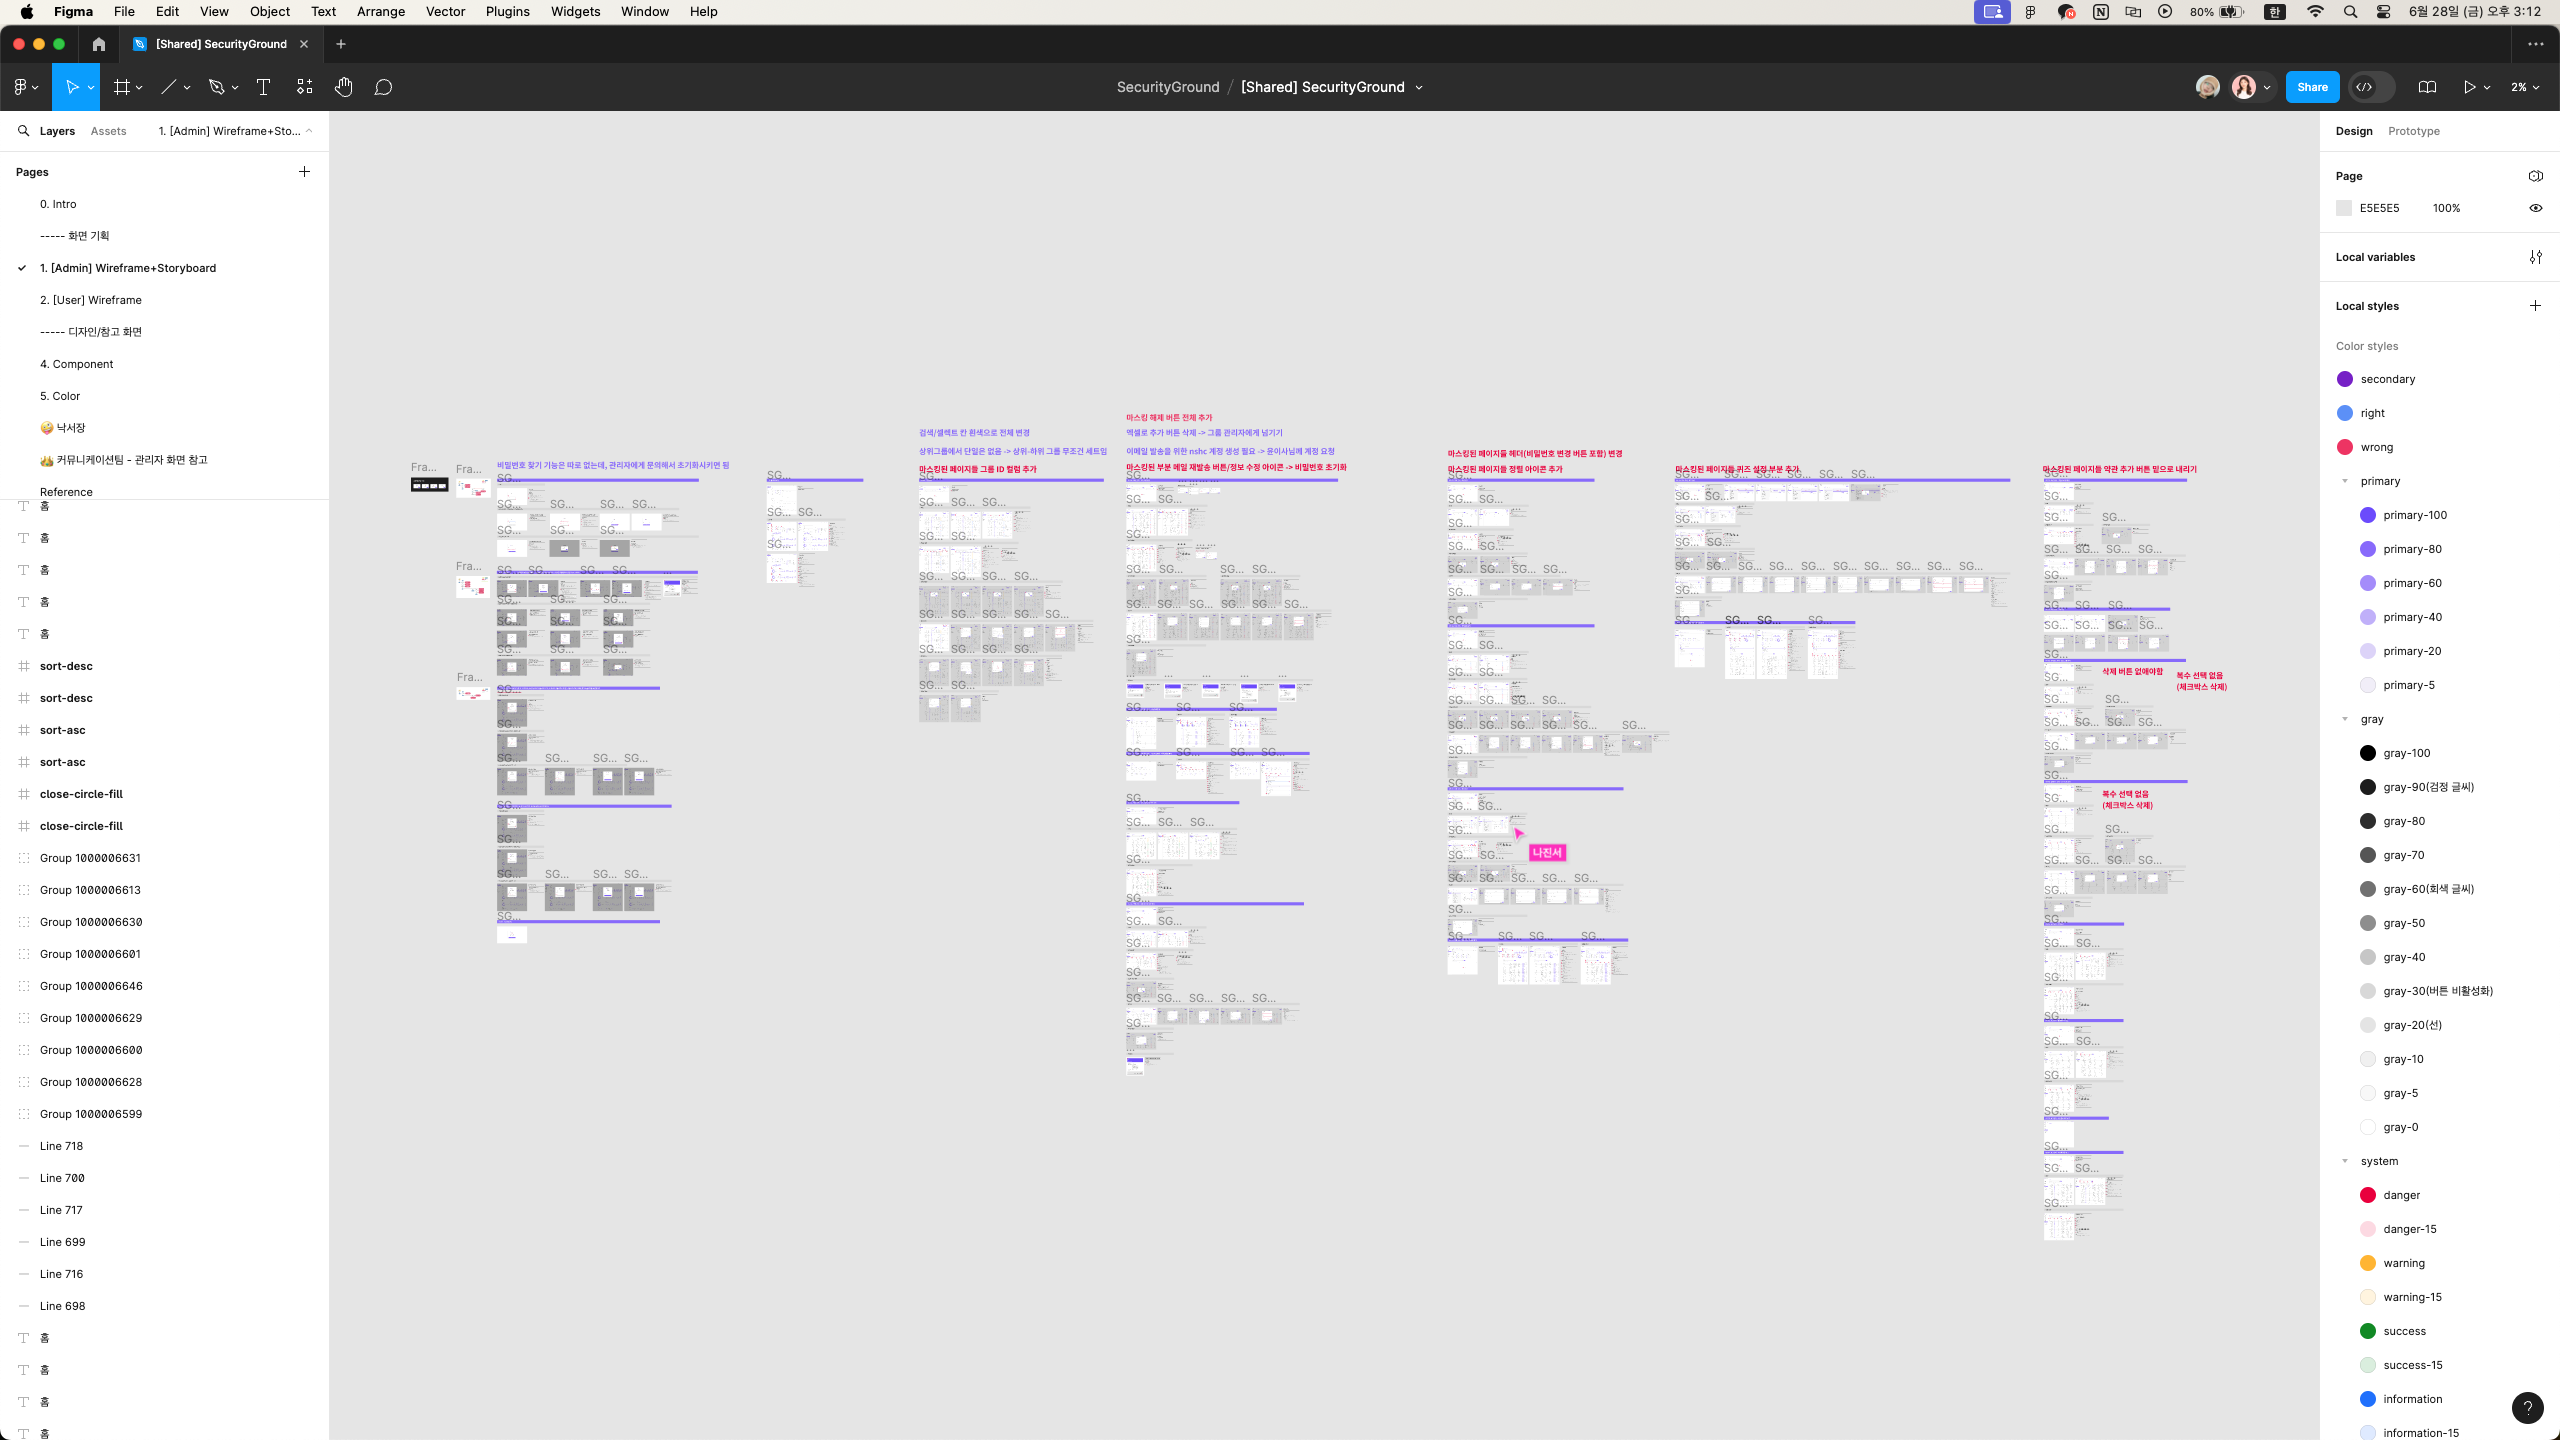
Task: Collapse the gray color styles group
Action: 2344,719
